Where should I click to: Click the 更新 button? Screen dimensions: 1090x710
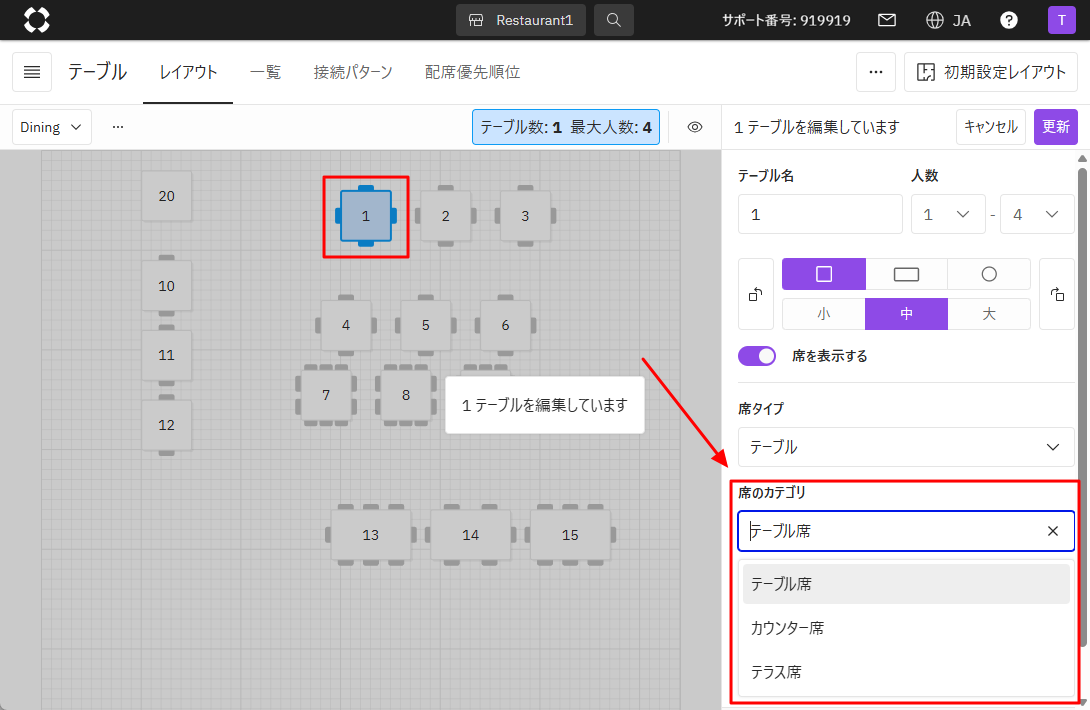pyautogui.click(x=1055, y=127)
